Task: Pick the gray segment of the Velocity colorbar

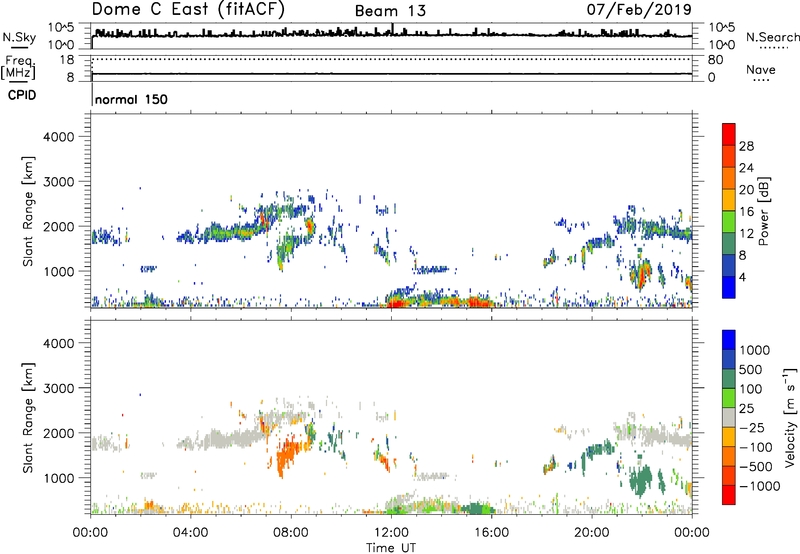Action: [729, 418]
